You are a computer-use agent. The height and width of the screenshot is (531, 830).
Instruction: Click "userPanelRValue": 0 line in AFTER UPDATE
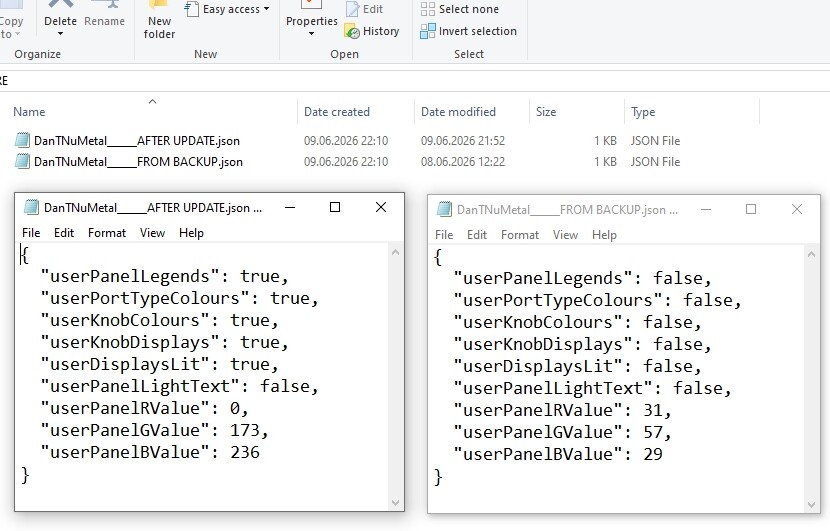coord(145,408)
